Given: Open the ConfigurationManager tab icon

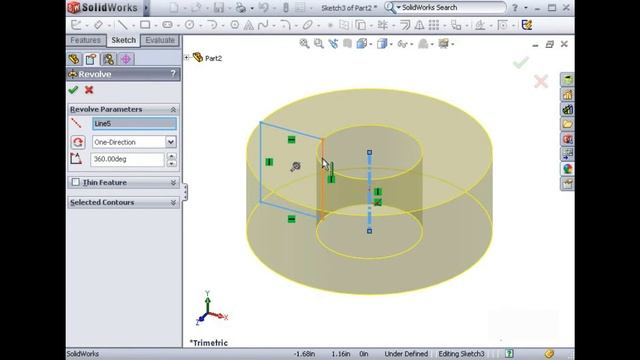Looking at the screenshot, I should [x=108, y=59].
